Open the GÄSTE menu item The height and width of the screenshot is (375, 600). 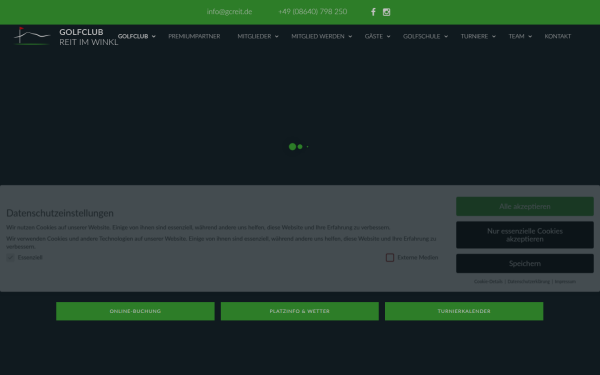click(373, 36)
